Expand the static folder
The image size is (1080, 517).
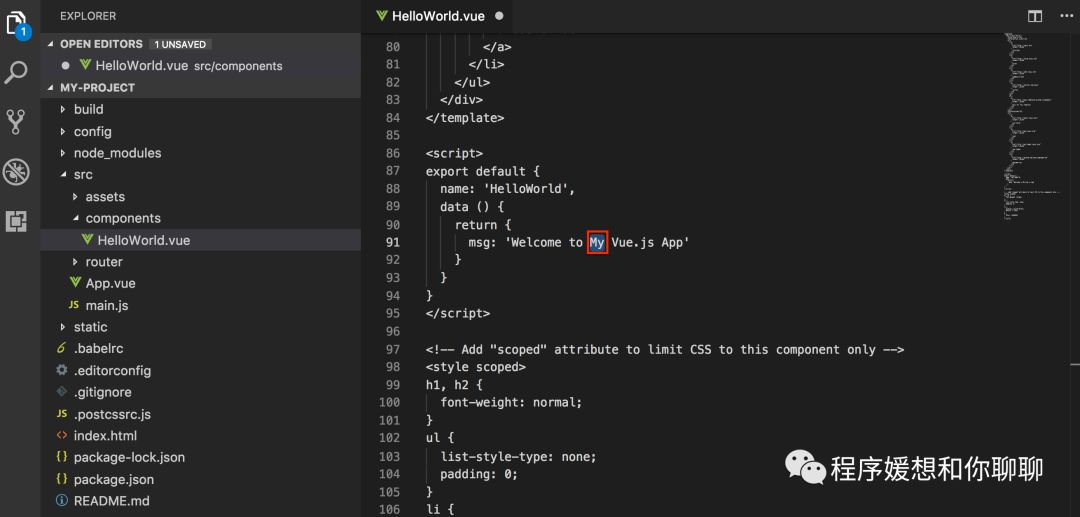(63, 327)
